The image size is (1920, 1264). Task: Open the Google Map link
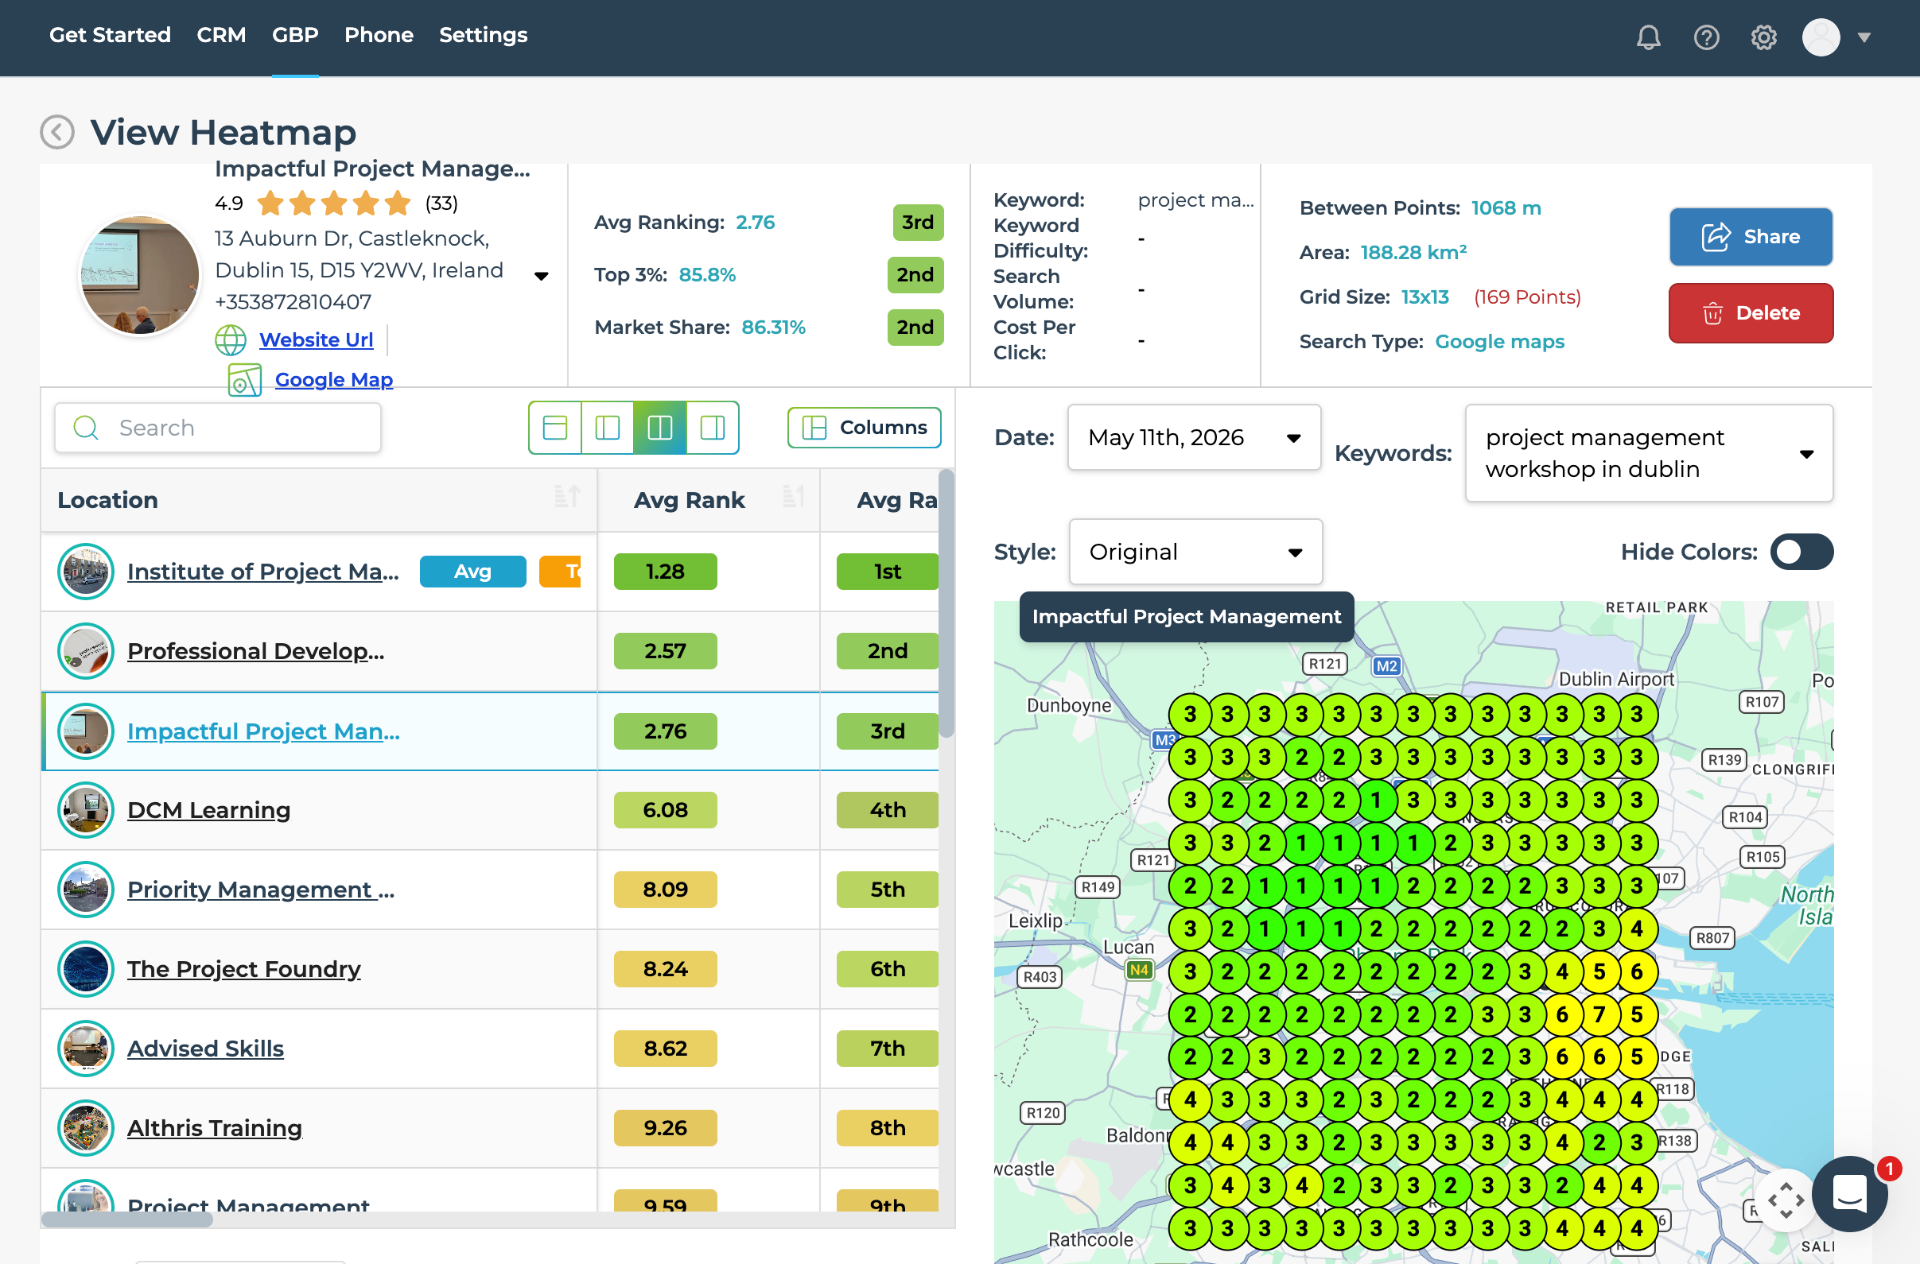point(334,380)
